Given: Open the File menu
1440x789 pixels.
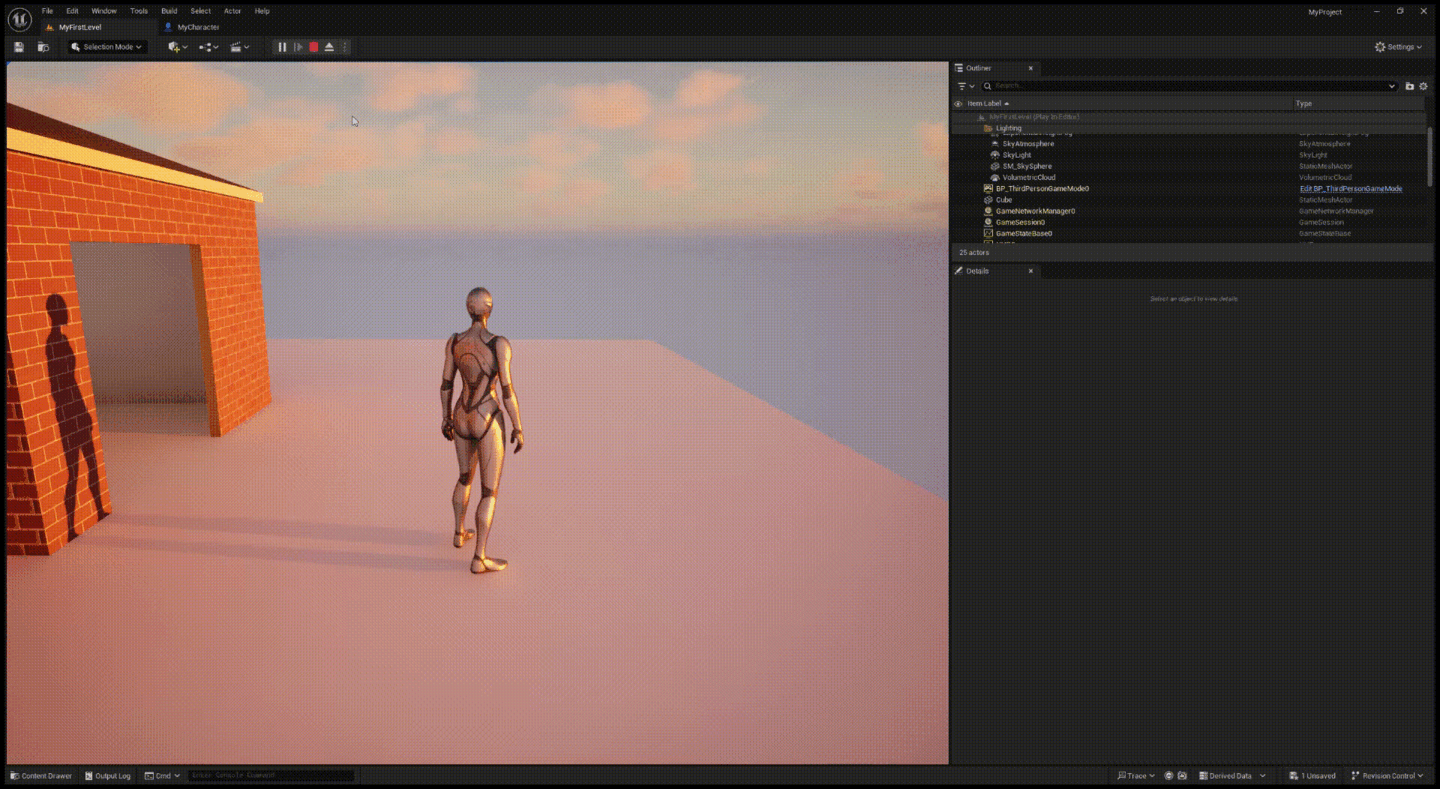Looking at the screenshot, I should tap(47, 11).
